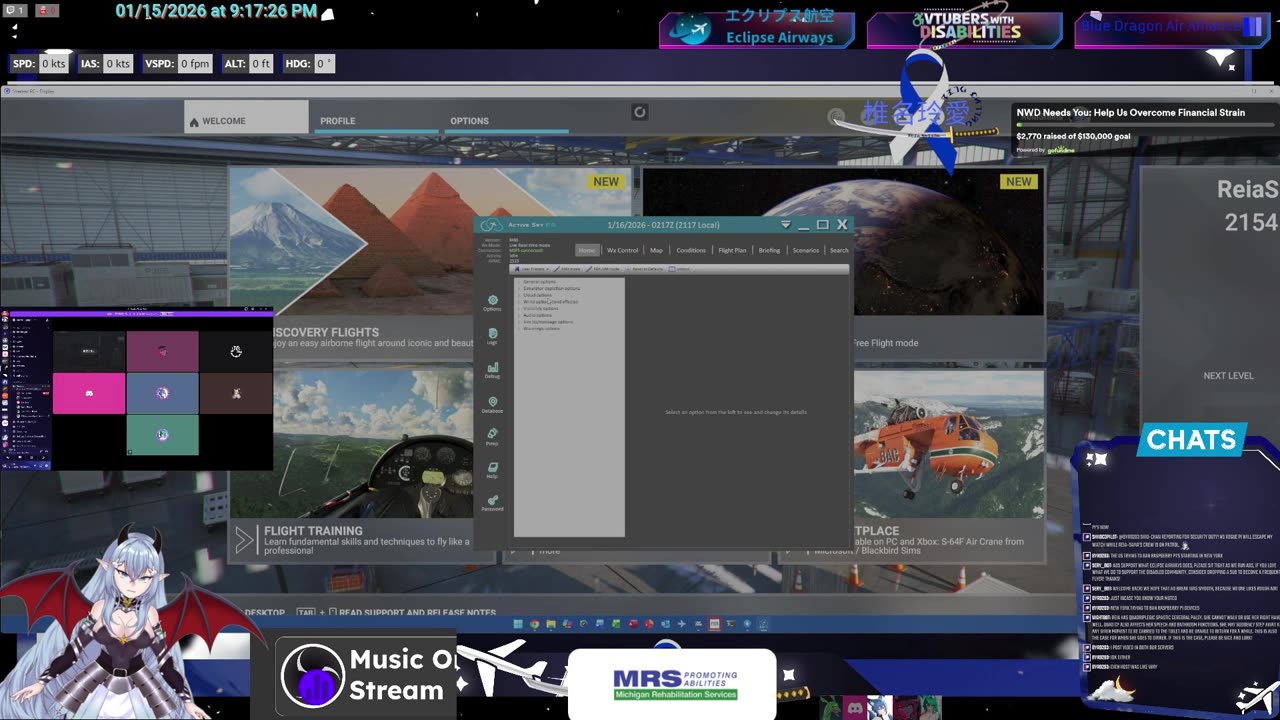
Task: Click the Eclipse Airways banner
Action: [x=757, y=29]
